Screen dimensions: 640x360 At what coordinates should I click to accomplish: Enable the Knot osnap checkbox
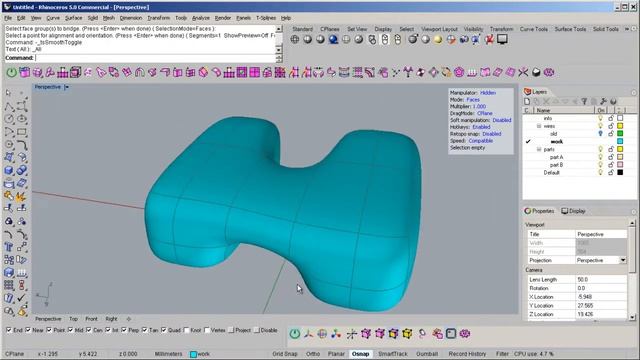187,330
